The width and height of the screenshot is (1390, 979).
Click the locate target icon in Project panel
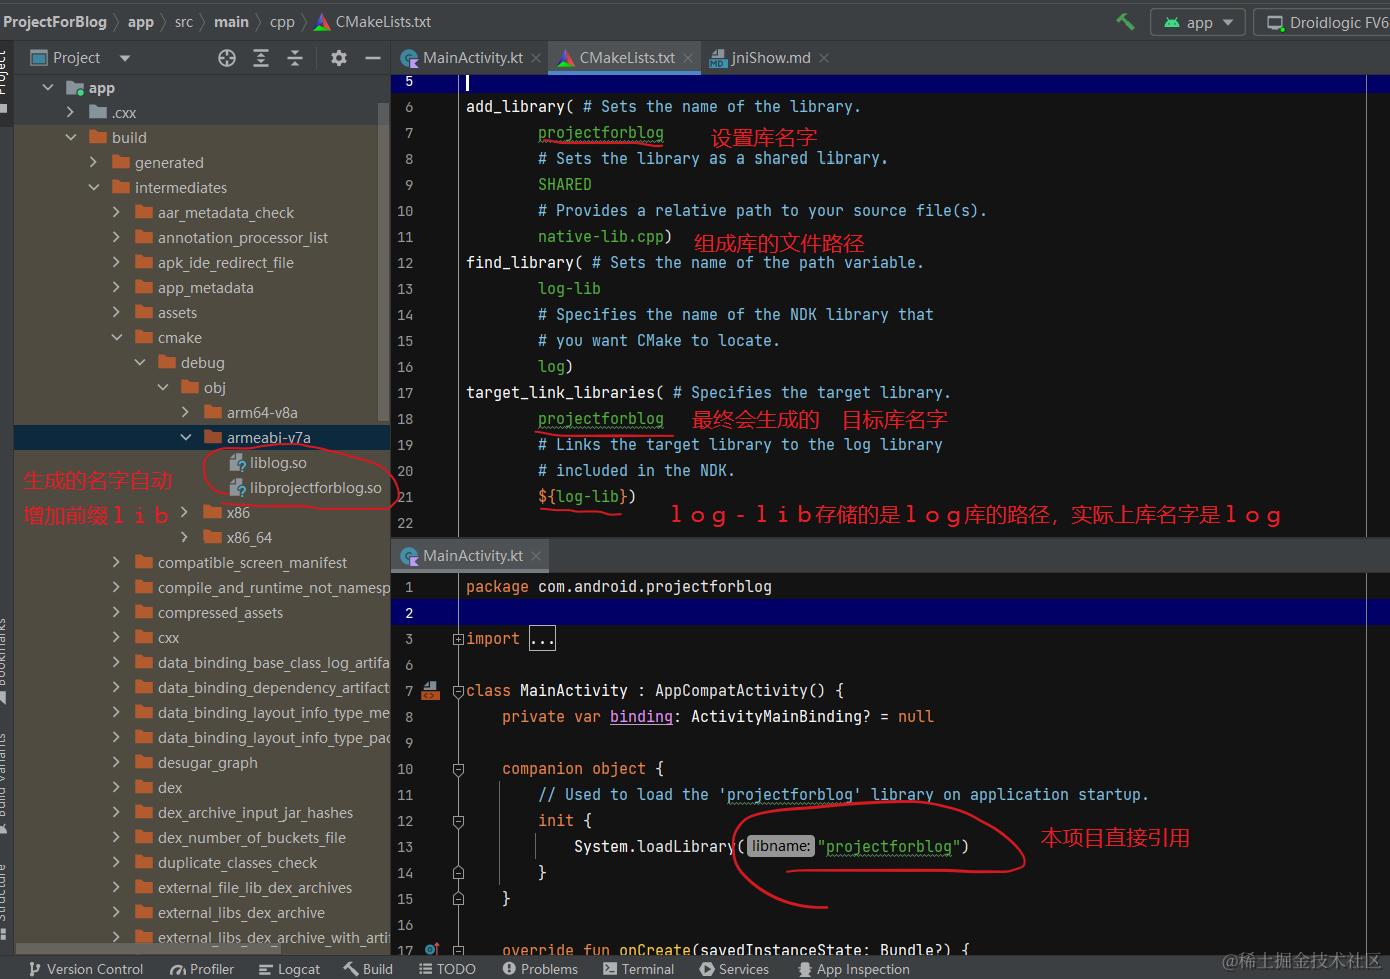coord(227,58)
